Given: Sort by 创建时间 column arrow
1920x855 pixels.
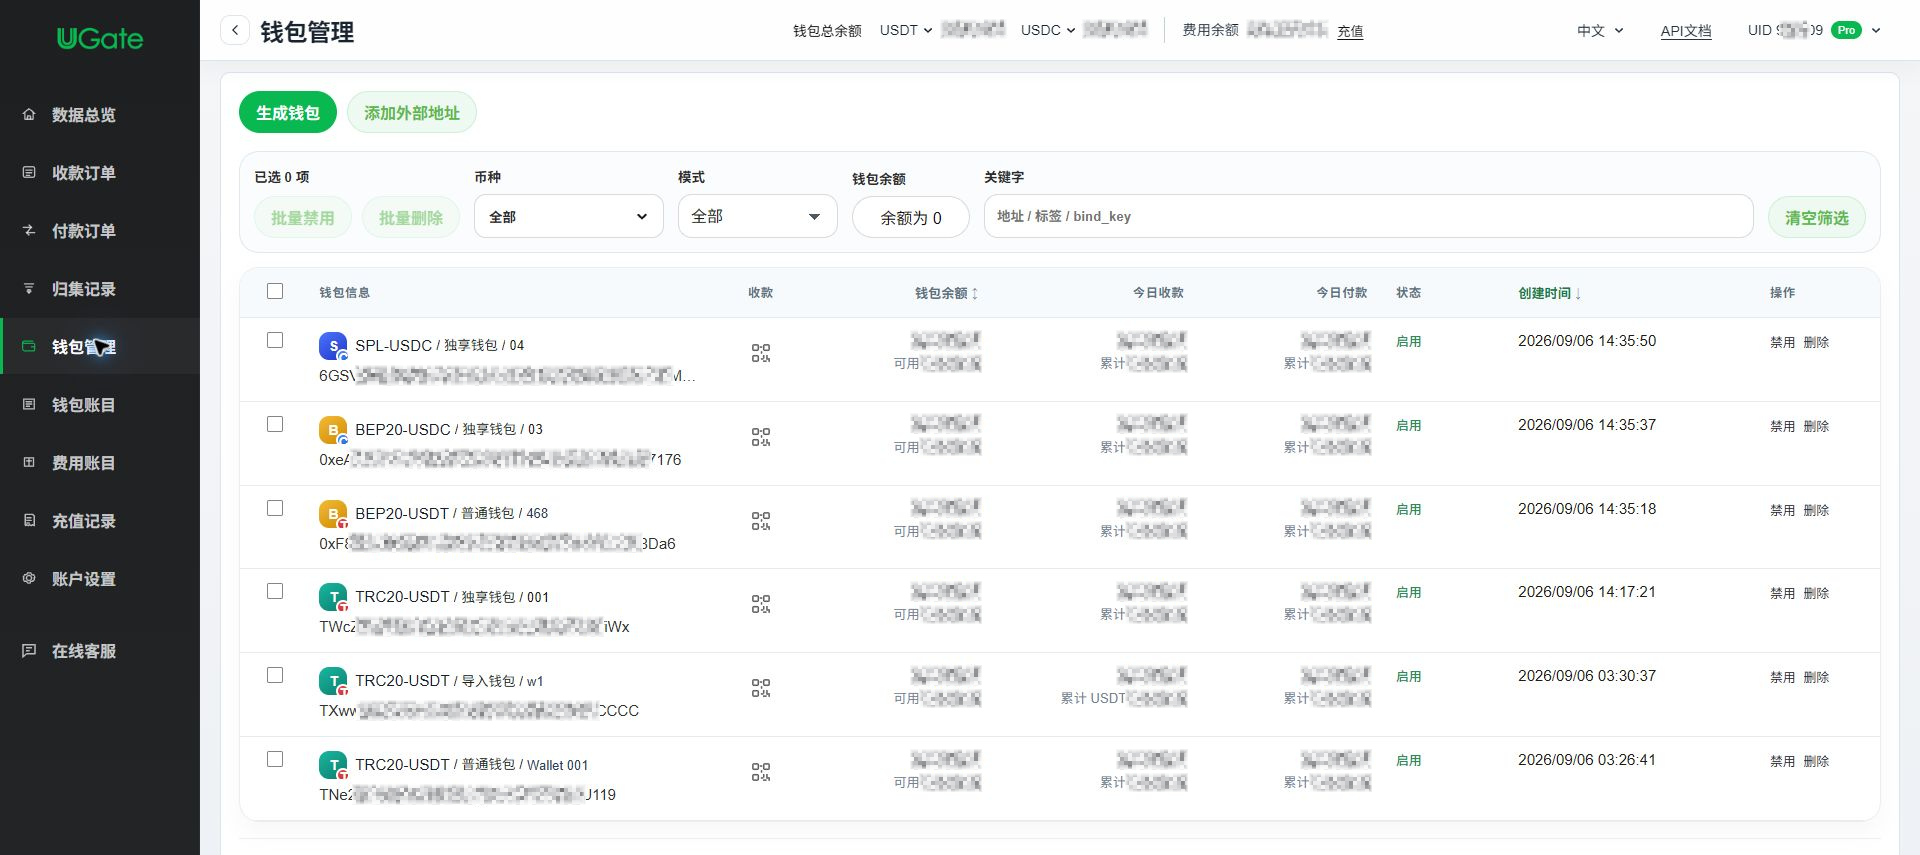Looking at the screenshot, I should [x=1578, y=293].
